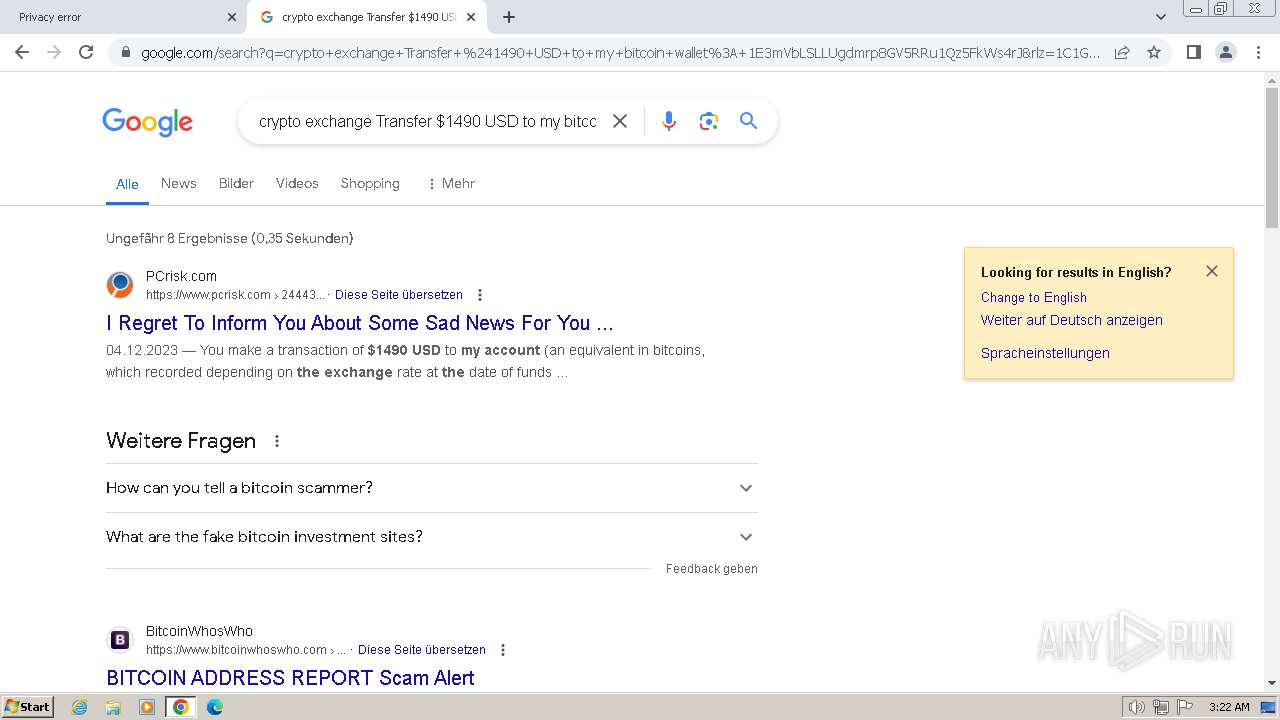
Task: Select Chrome in the taskbar
Action: click(x=180, y=707)
